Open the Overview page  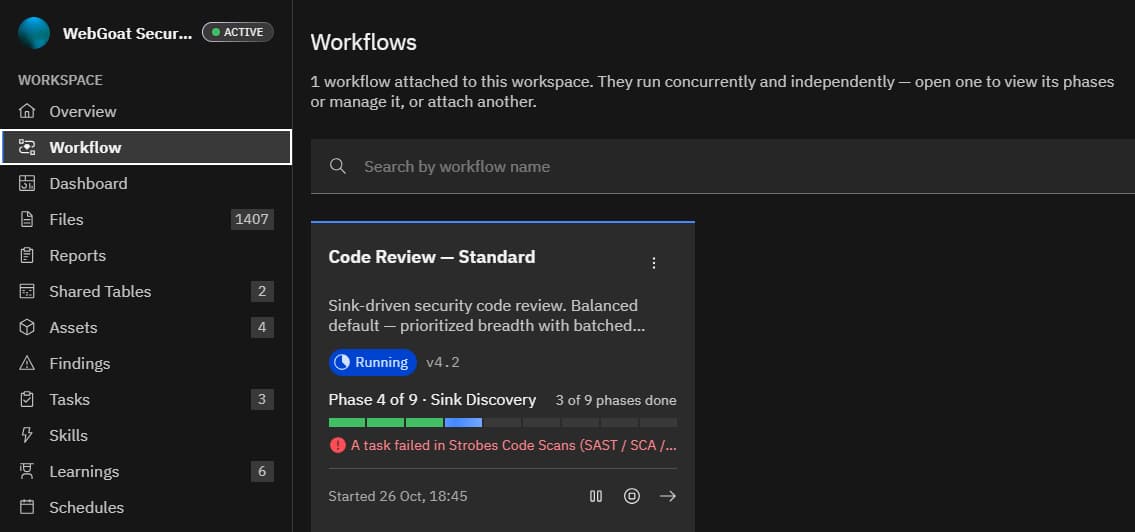(146, 111)
